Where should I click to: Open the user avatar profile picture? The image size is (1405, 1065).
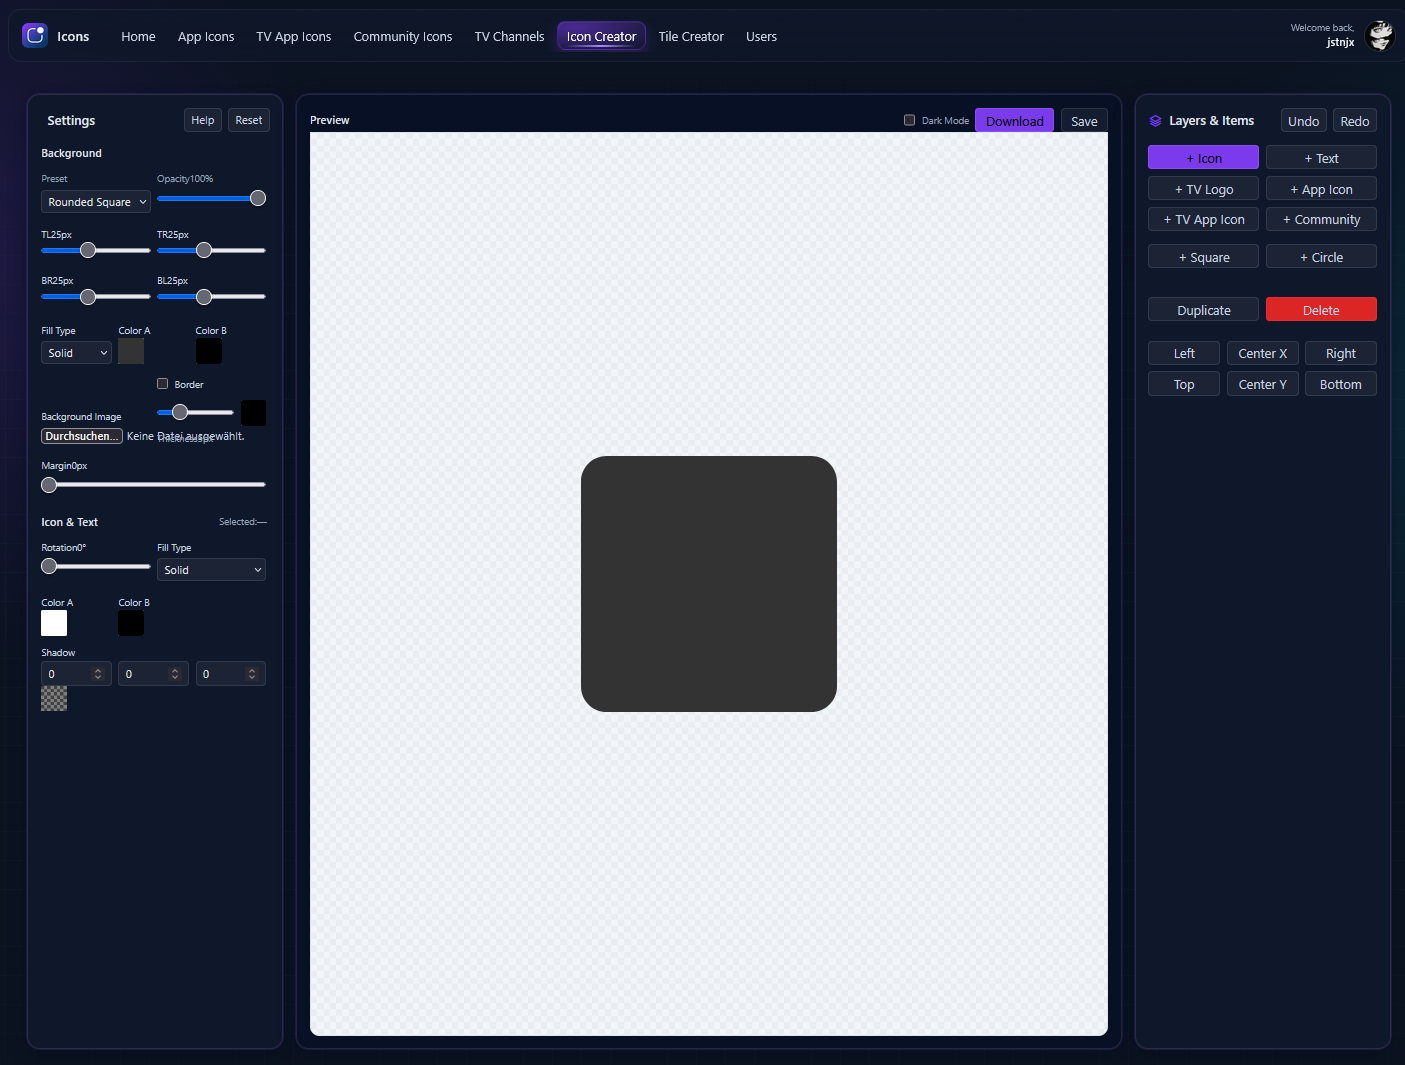1380,36
